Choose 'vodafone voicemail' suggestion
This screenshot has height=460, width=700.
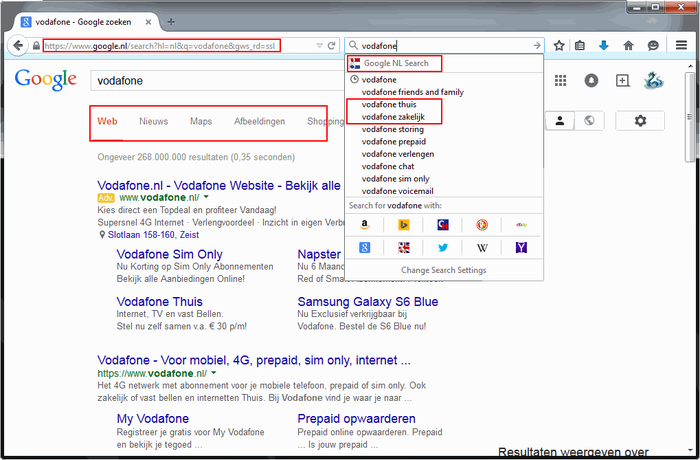(x=444, y=191)
